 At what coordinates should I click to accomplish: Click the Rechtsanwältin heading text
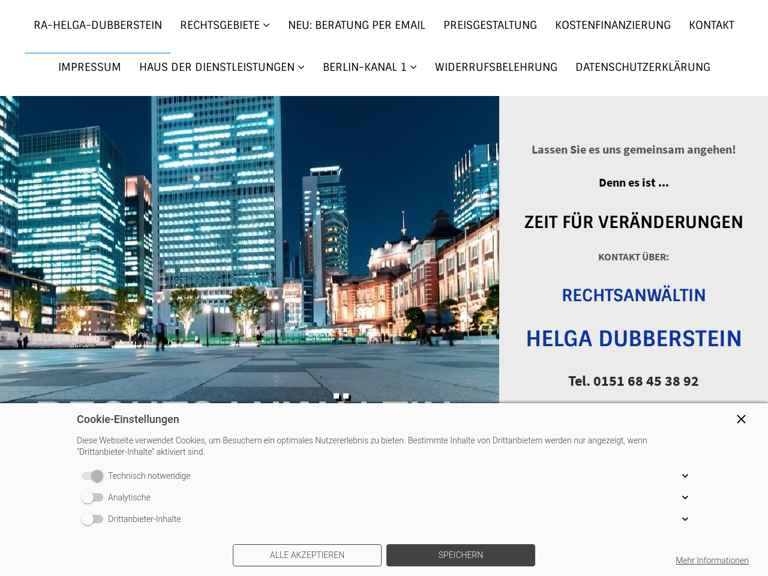pos(633,295)
